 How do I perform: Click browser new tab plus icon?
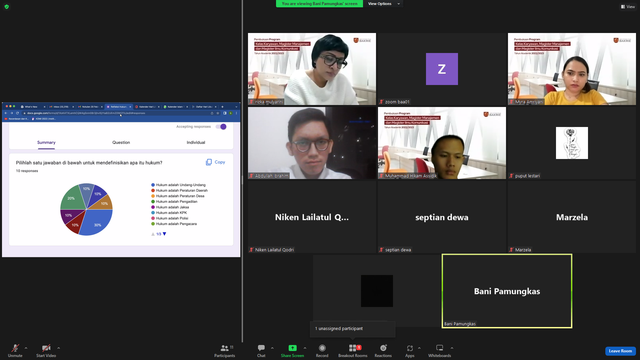tap(222, 107)
